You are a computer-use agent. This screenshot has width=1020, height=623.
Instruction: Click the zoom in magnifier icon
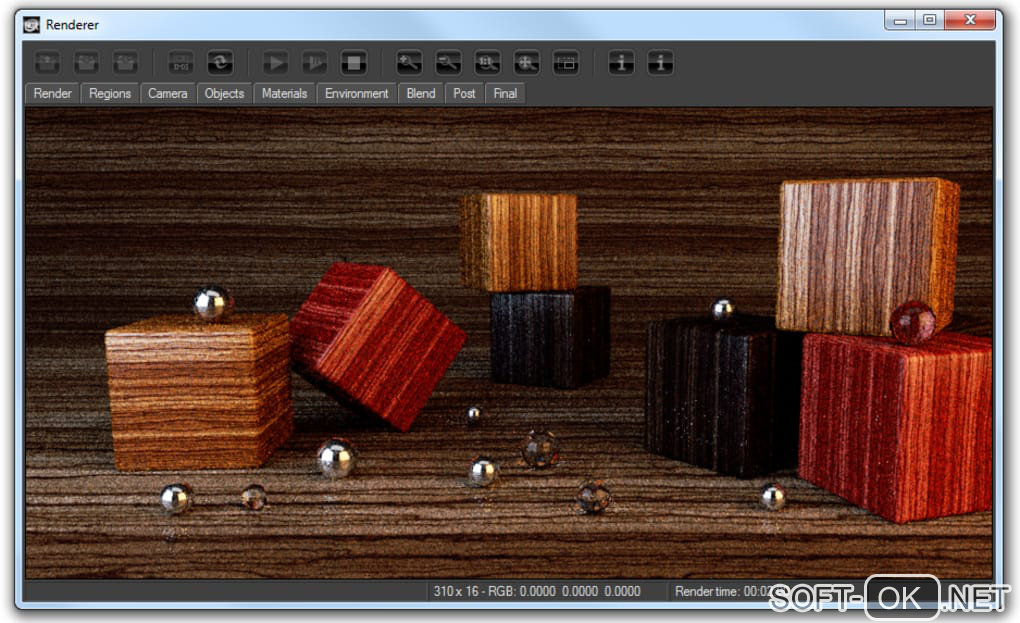pos(409,63)
